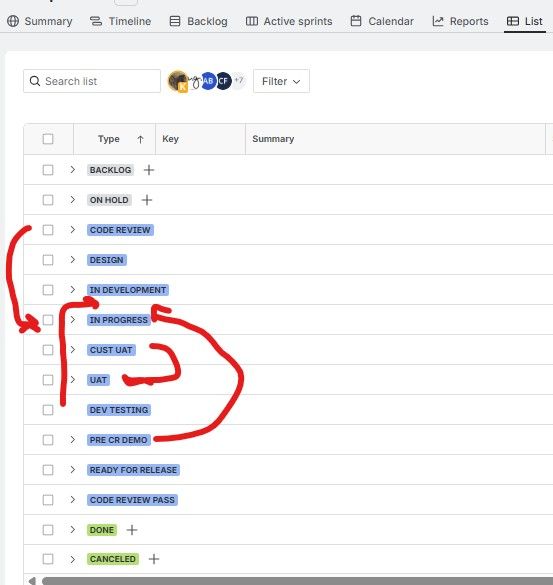This screenshot has height=585, width=553.
Task: Expand the CANCELED group
Action: click(72, 559)
